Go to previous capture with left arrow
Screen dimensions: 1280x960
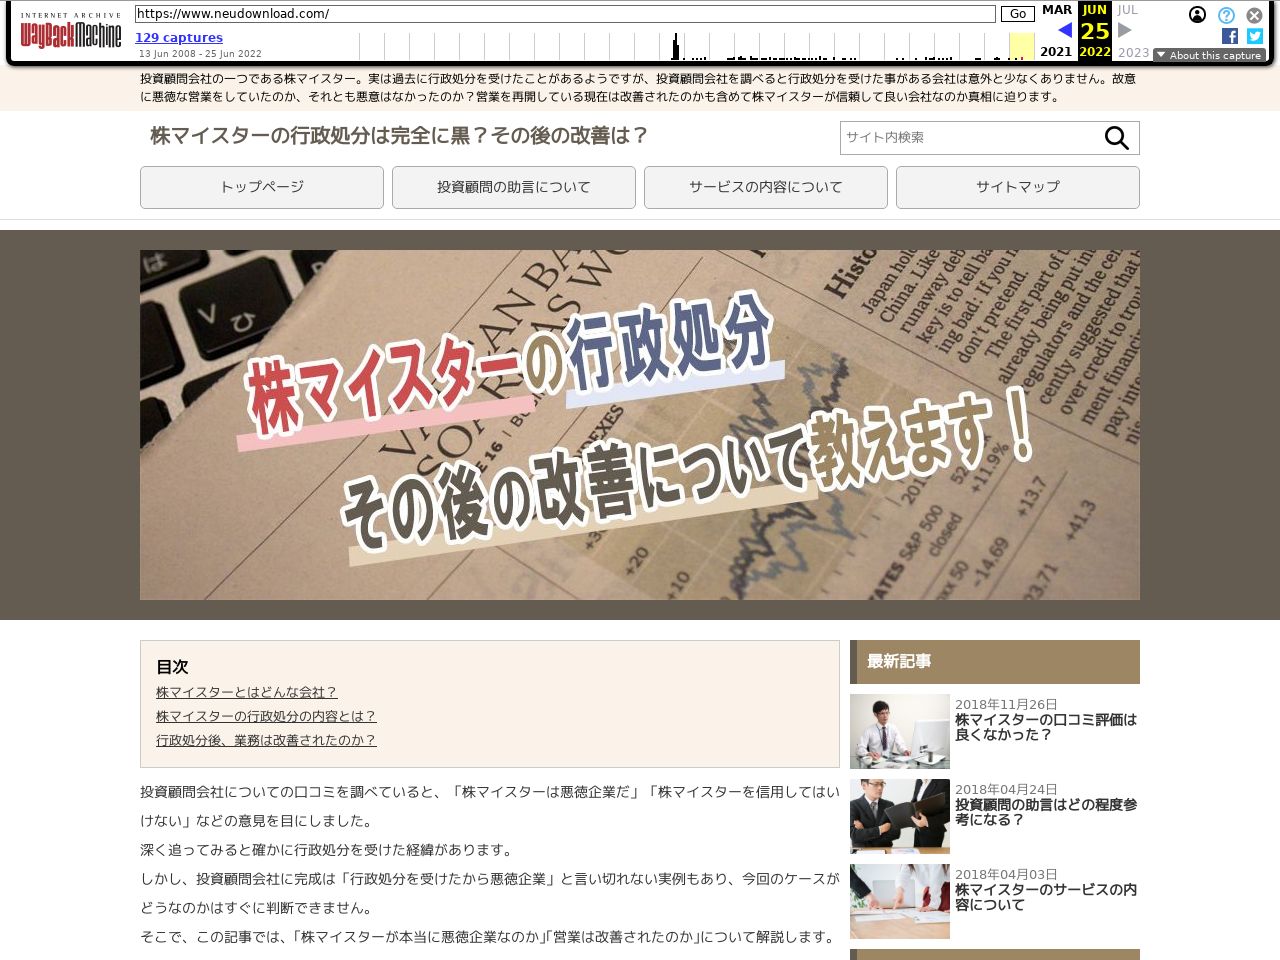tap(1065, 31)
